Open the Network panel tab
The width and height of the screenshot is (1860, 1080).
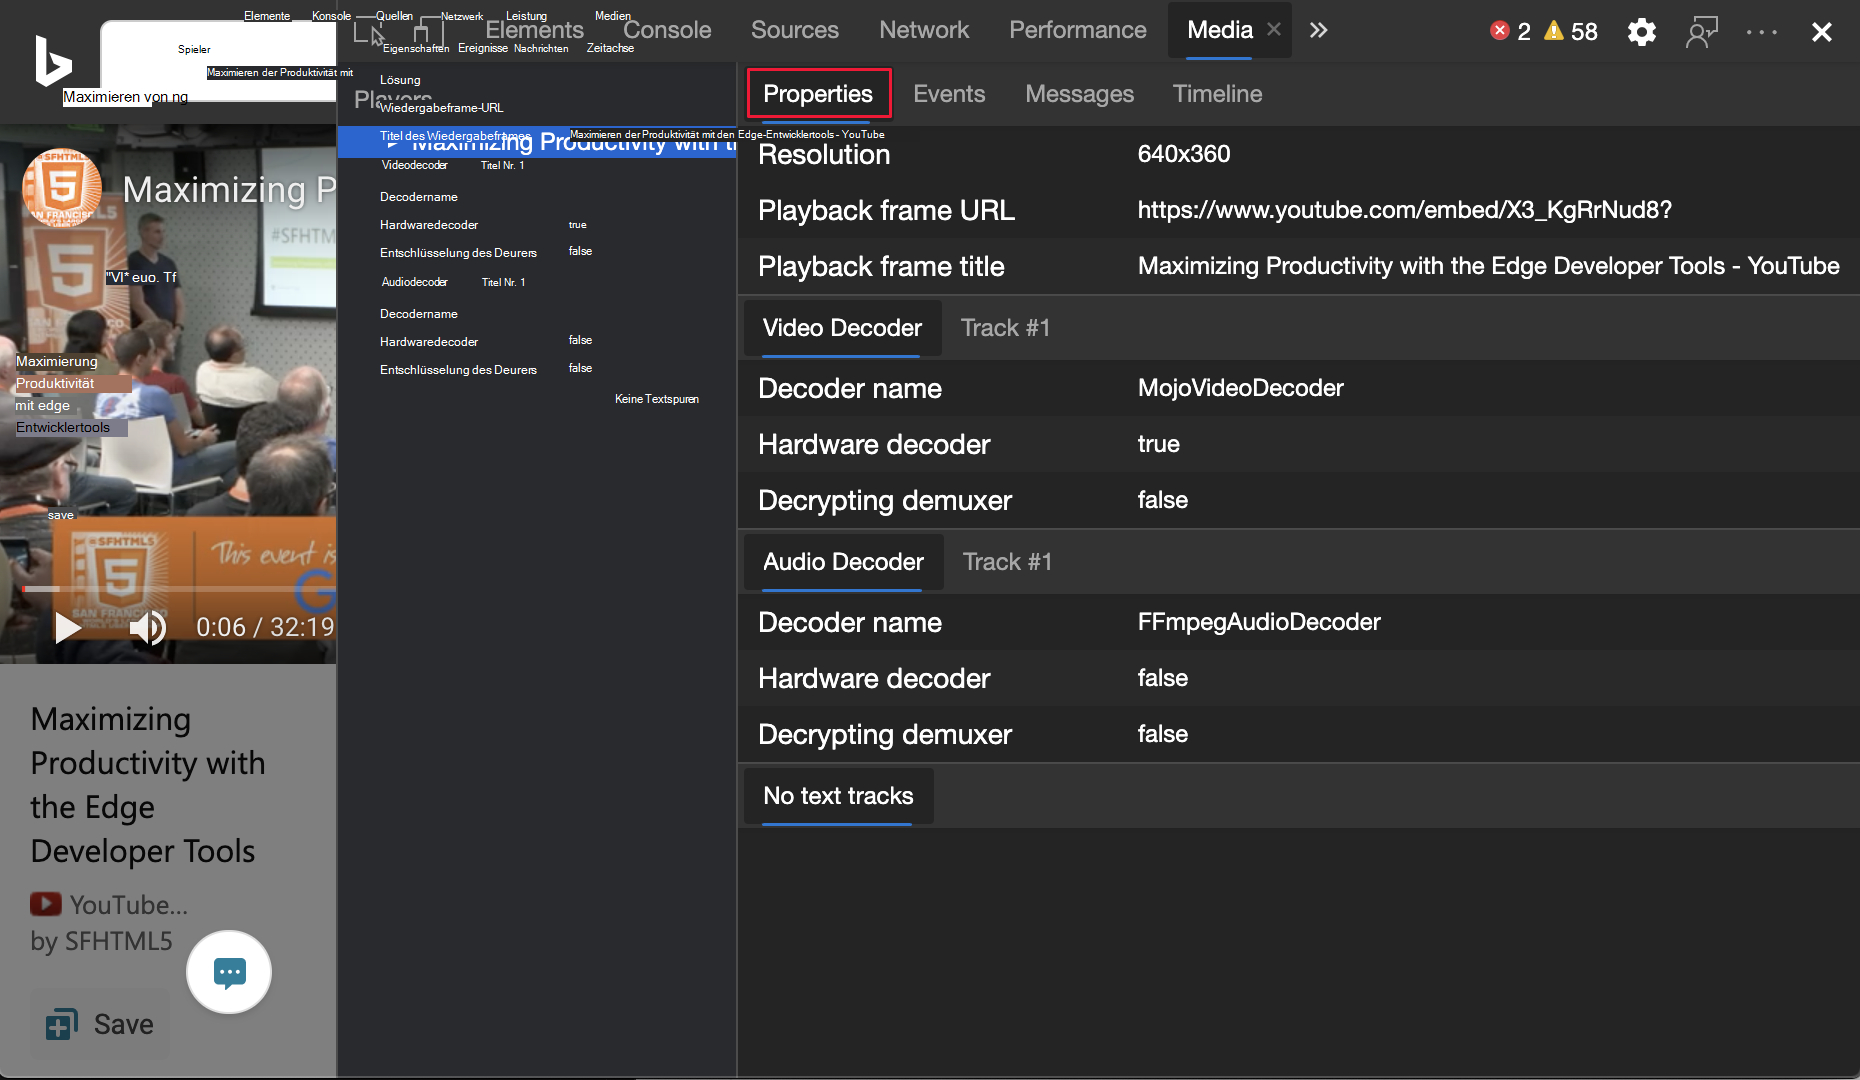click(923, 31)
